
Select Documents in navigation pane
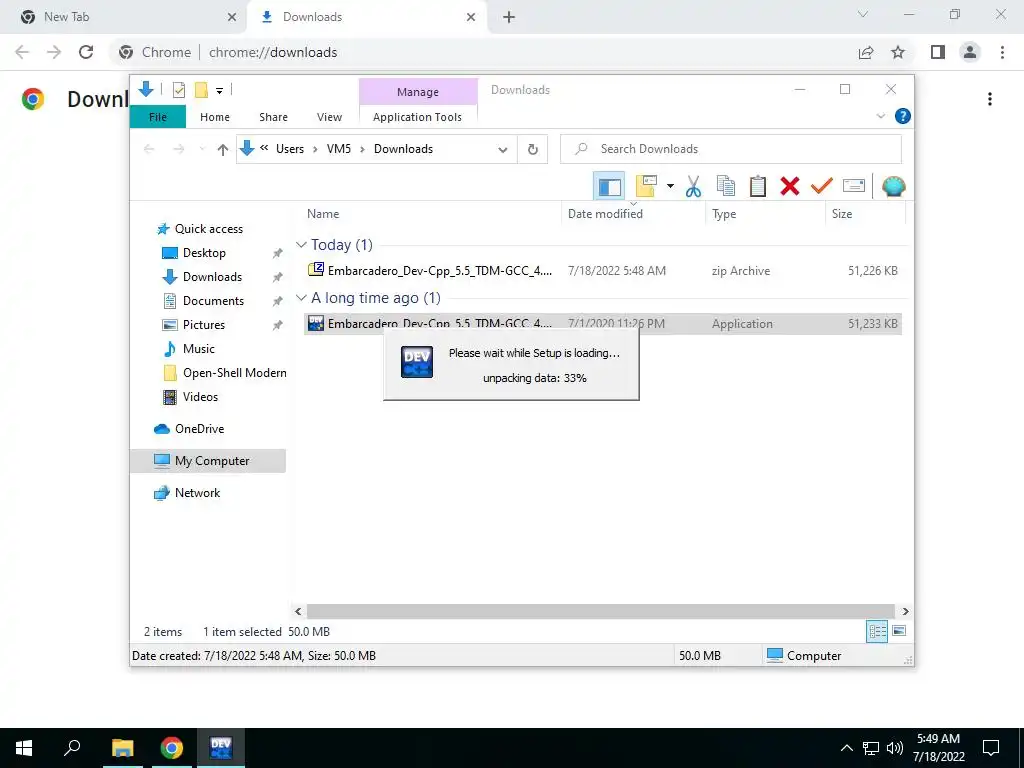coord(213,301)
